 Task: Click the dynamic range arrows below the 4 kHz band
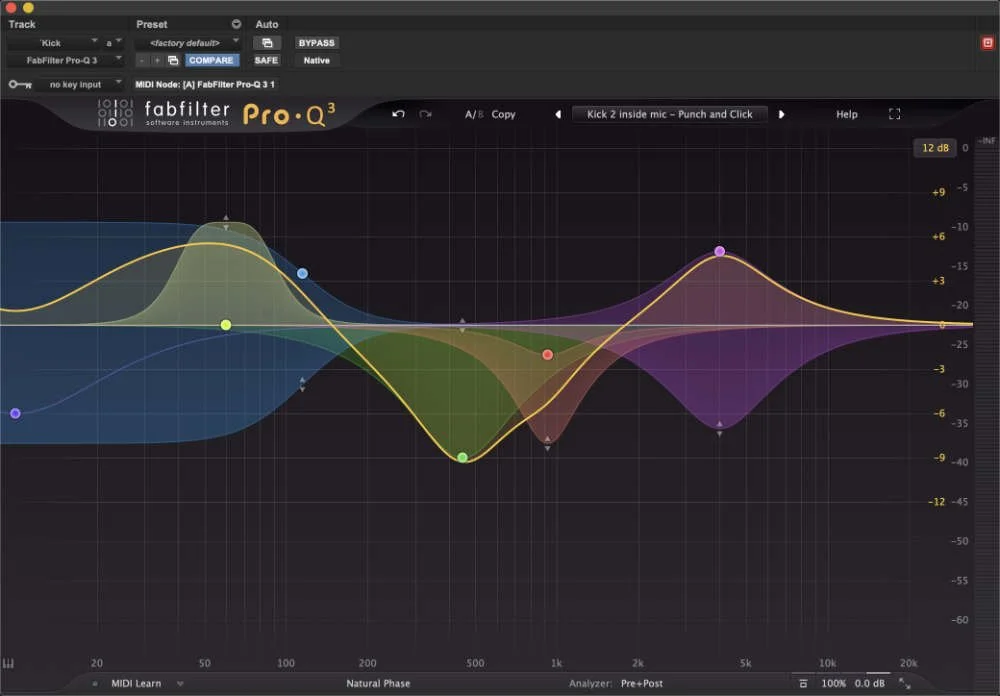click(x=719, y=428)
